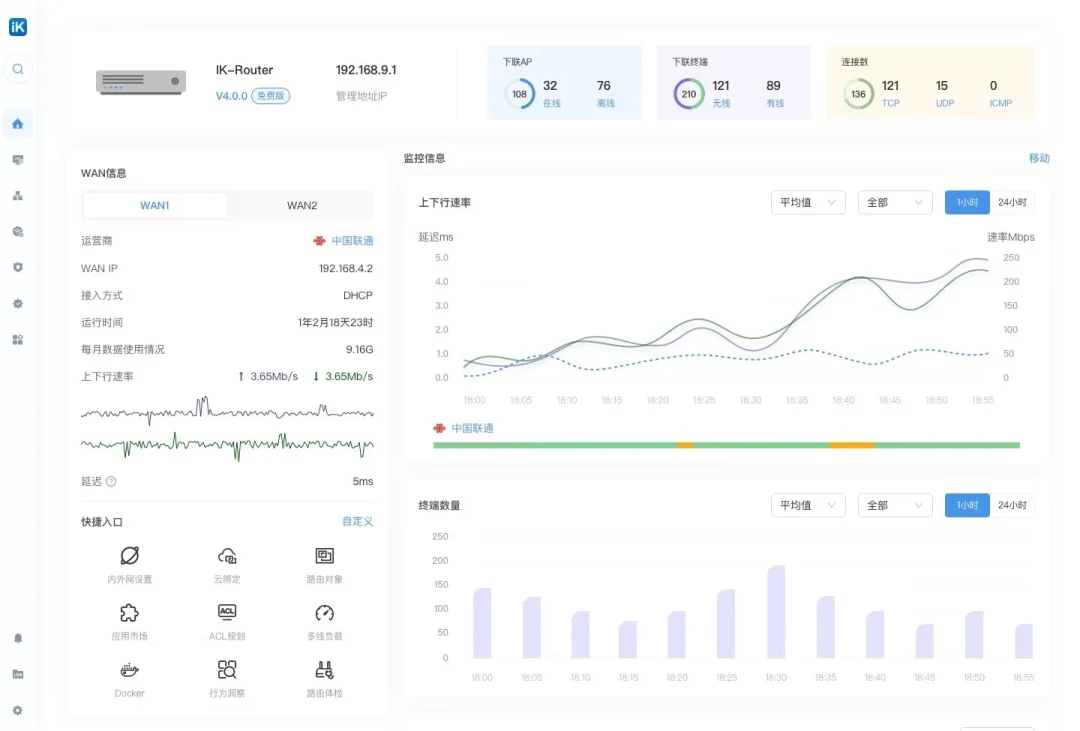The width and height of the screenshot is (1080, 731).
Task: Click the 5ms latency value
Action: (363, 482)
